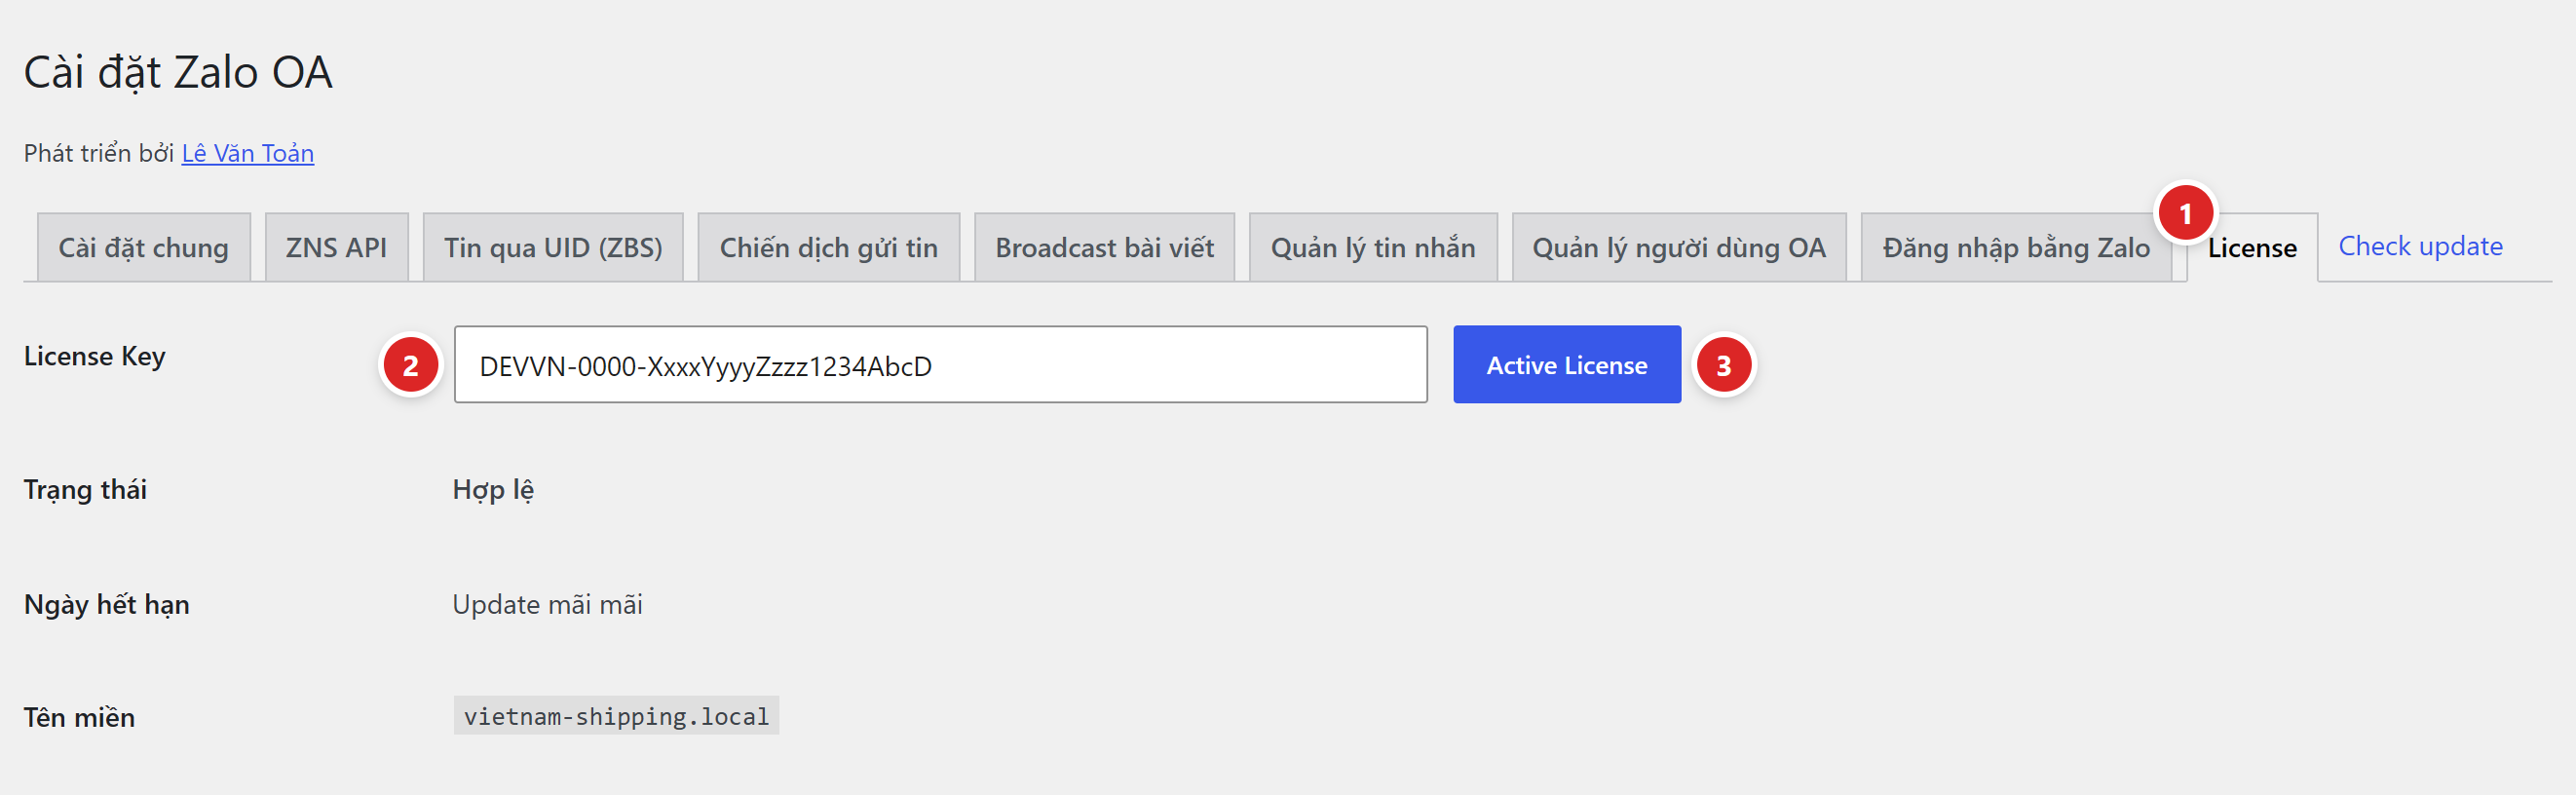Click the Cài đặt Zalo OA heading

[x=178, y=73]
